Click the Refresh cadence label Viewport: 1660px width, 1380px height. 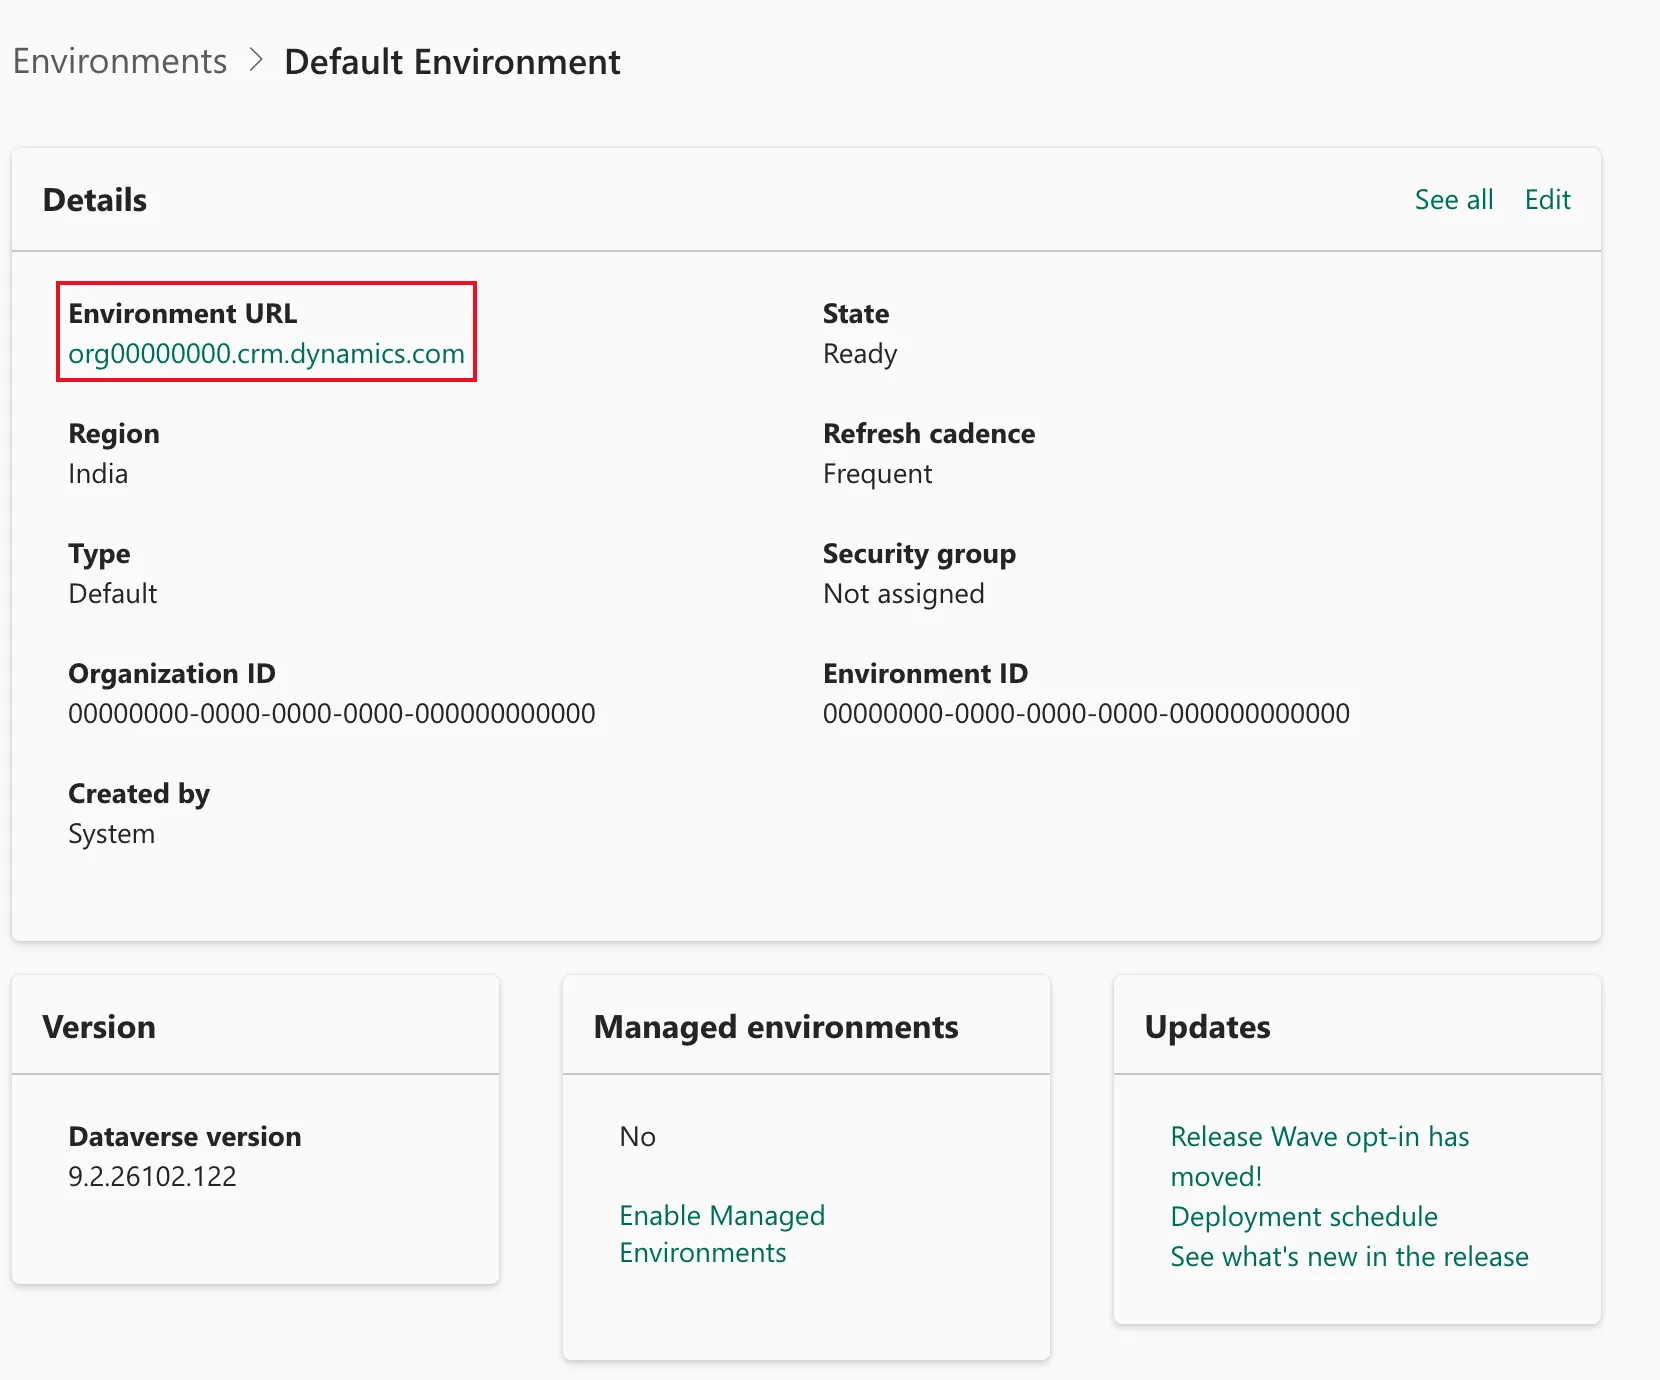coord(929,434)
